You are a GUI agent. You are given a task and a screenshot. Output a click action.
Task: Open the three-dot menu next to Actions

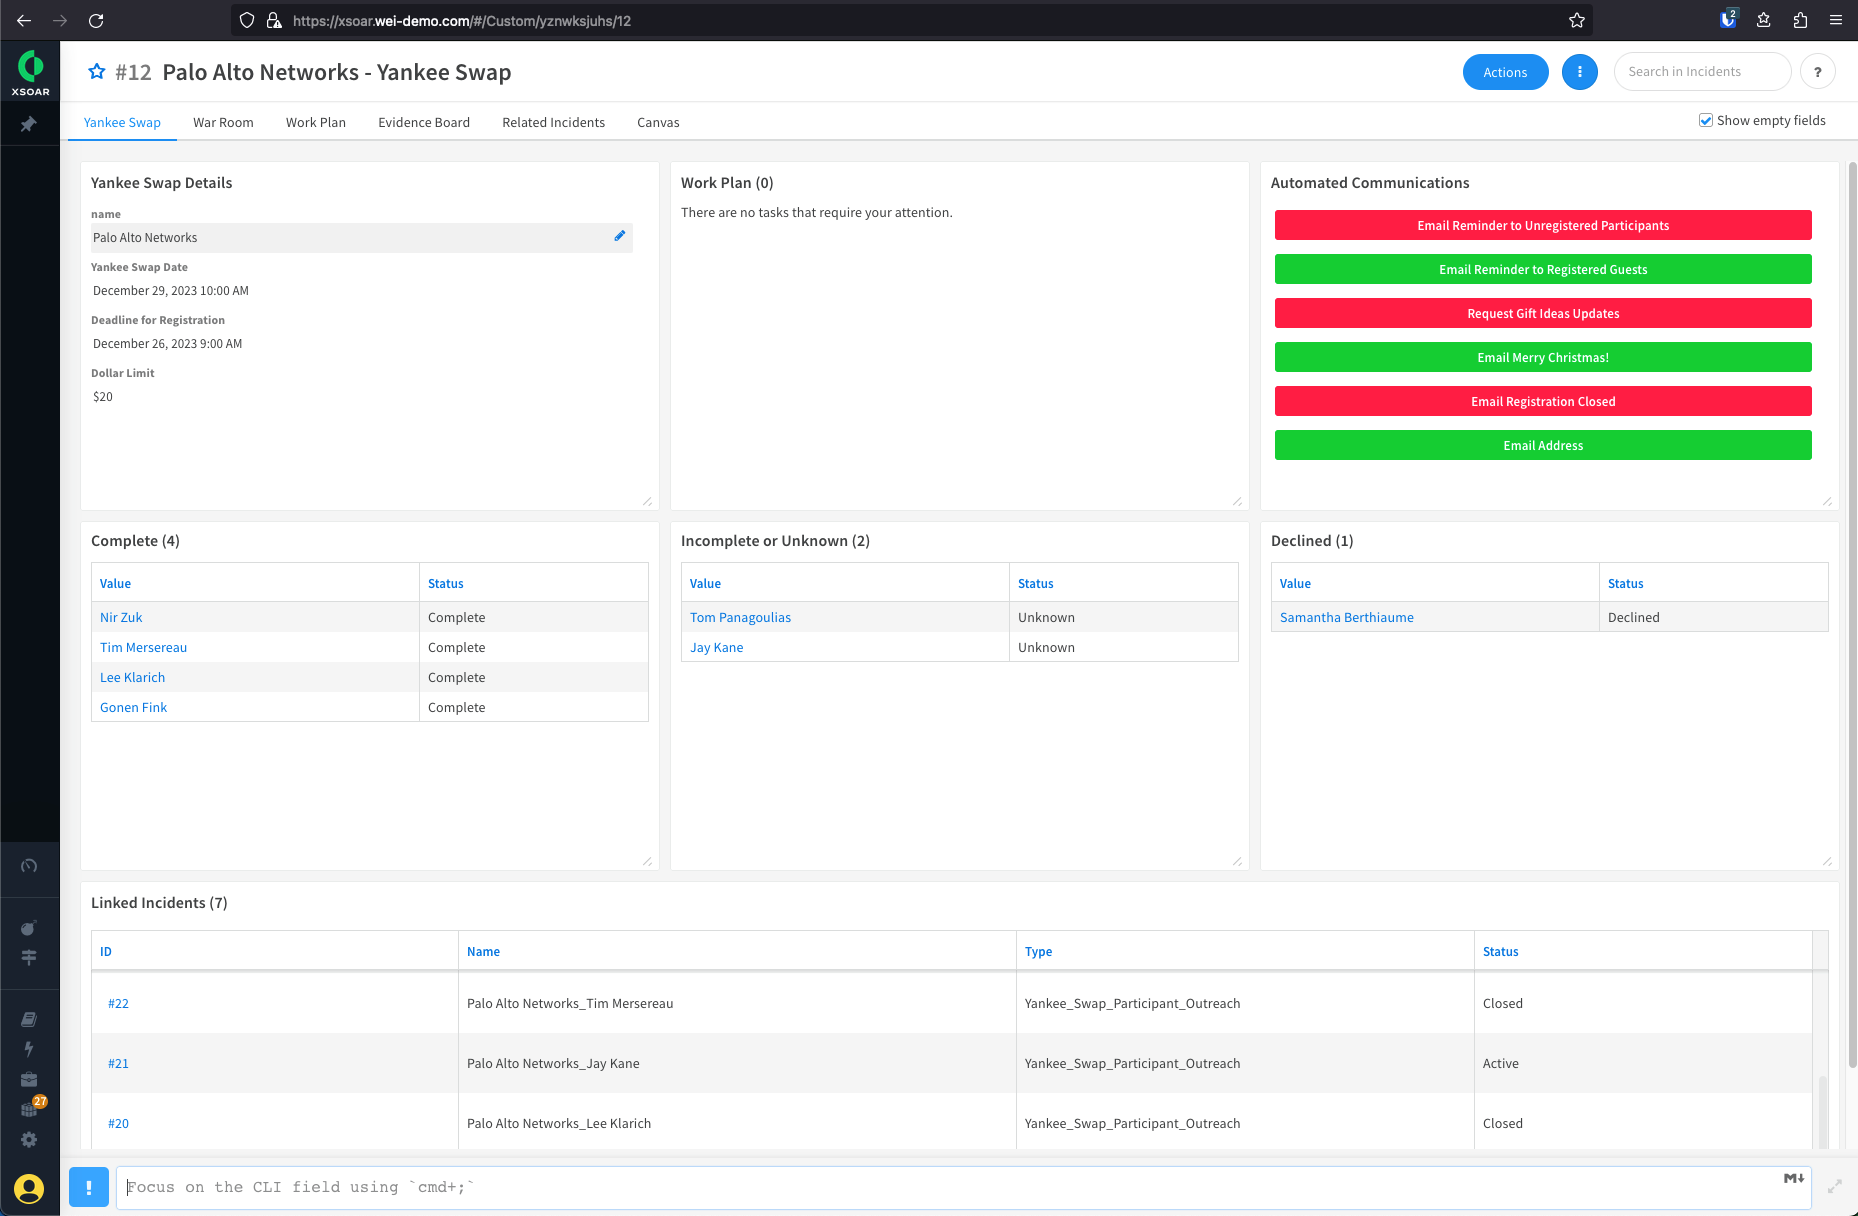(1580, 72)
